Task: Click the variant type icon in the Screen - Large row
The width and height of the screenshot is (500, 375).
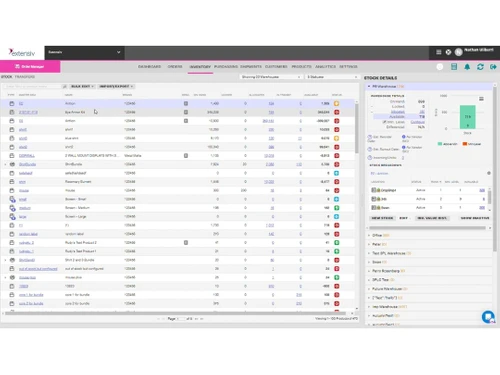Action: [x=12, y=217]
